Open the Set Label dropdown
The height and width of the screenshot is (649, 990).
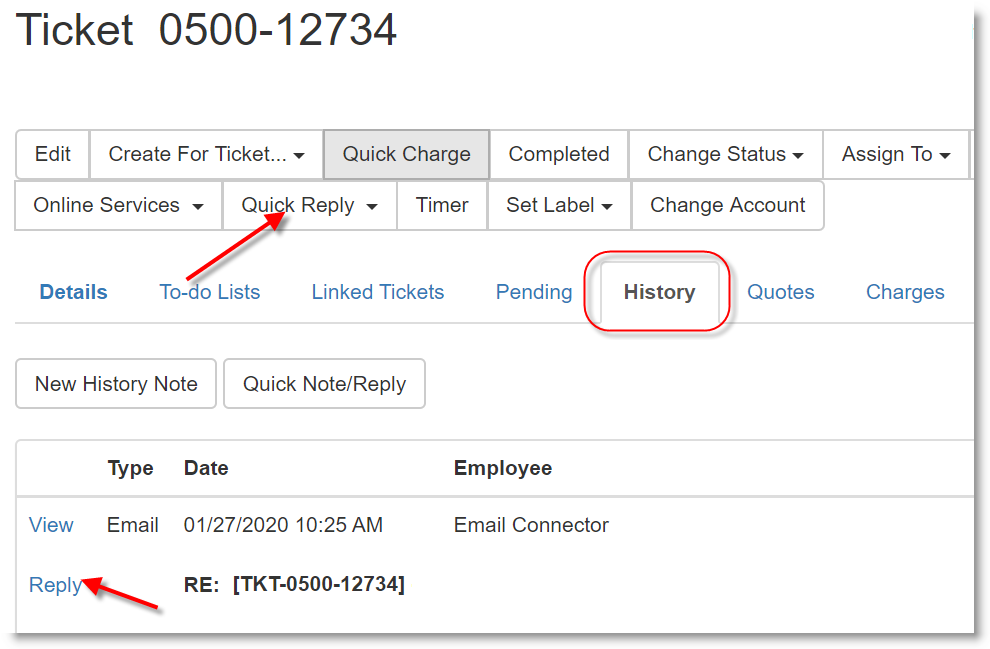(x=558, y=205)
